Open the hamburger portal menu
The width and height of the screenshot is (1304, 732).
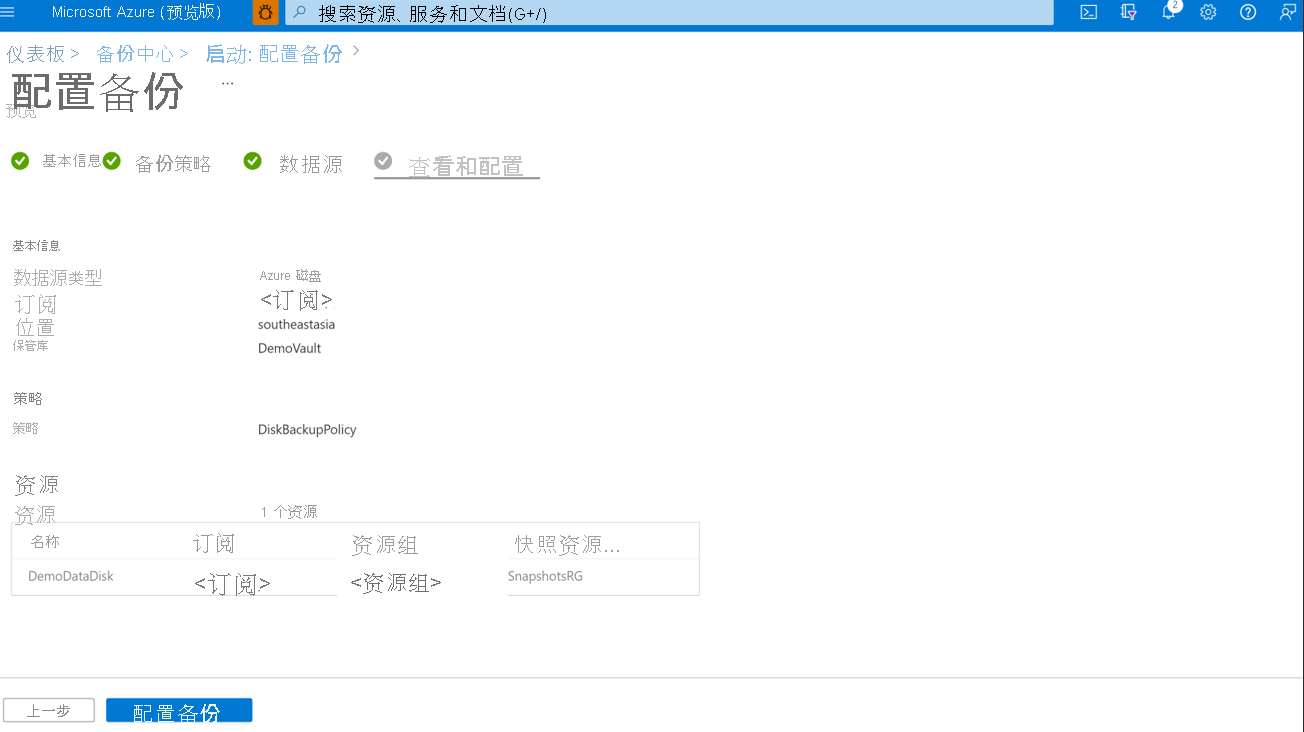point(8,13)
